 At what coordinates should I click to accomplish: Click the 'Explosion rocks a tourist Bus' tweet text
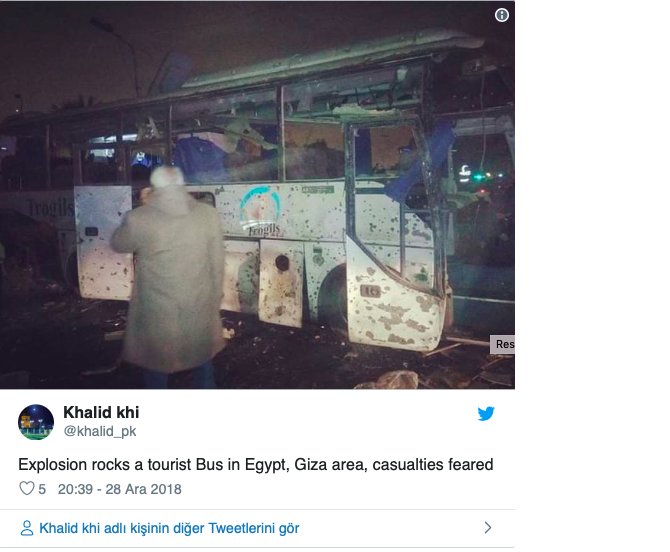[x=256, y=464]
